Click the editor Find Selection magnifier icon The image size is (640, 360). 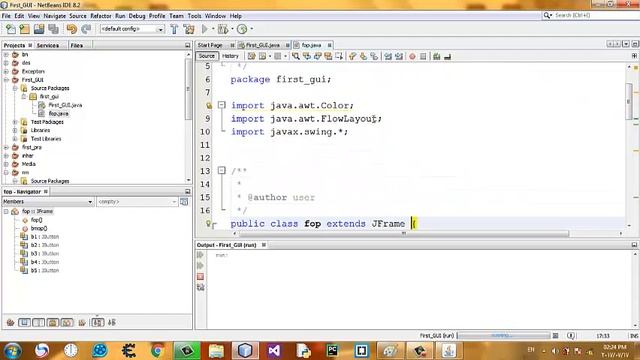point(296,56)
